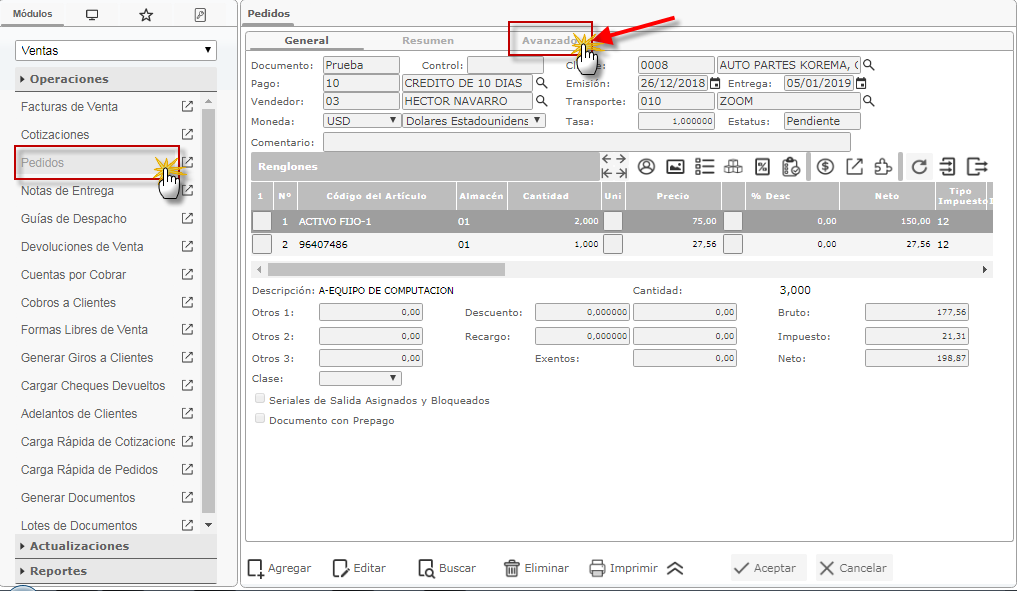Viewport: 1017px width, 611px height.
Task: Check the Documento con Prepago checkbox
Action: click(x=260, y=419)
